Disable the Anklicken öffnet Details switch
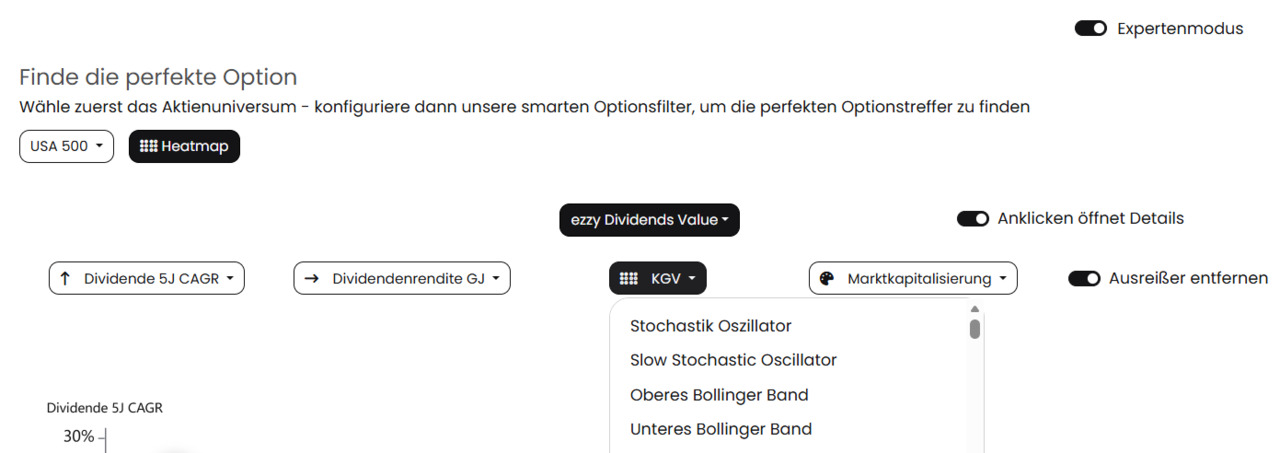The image size is (1280, 453). [x=973, y=218]
